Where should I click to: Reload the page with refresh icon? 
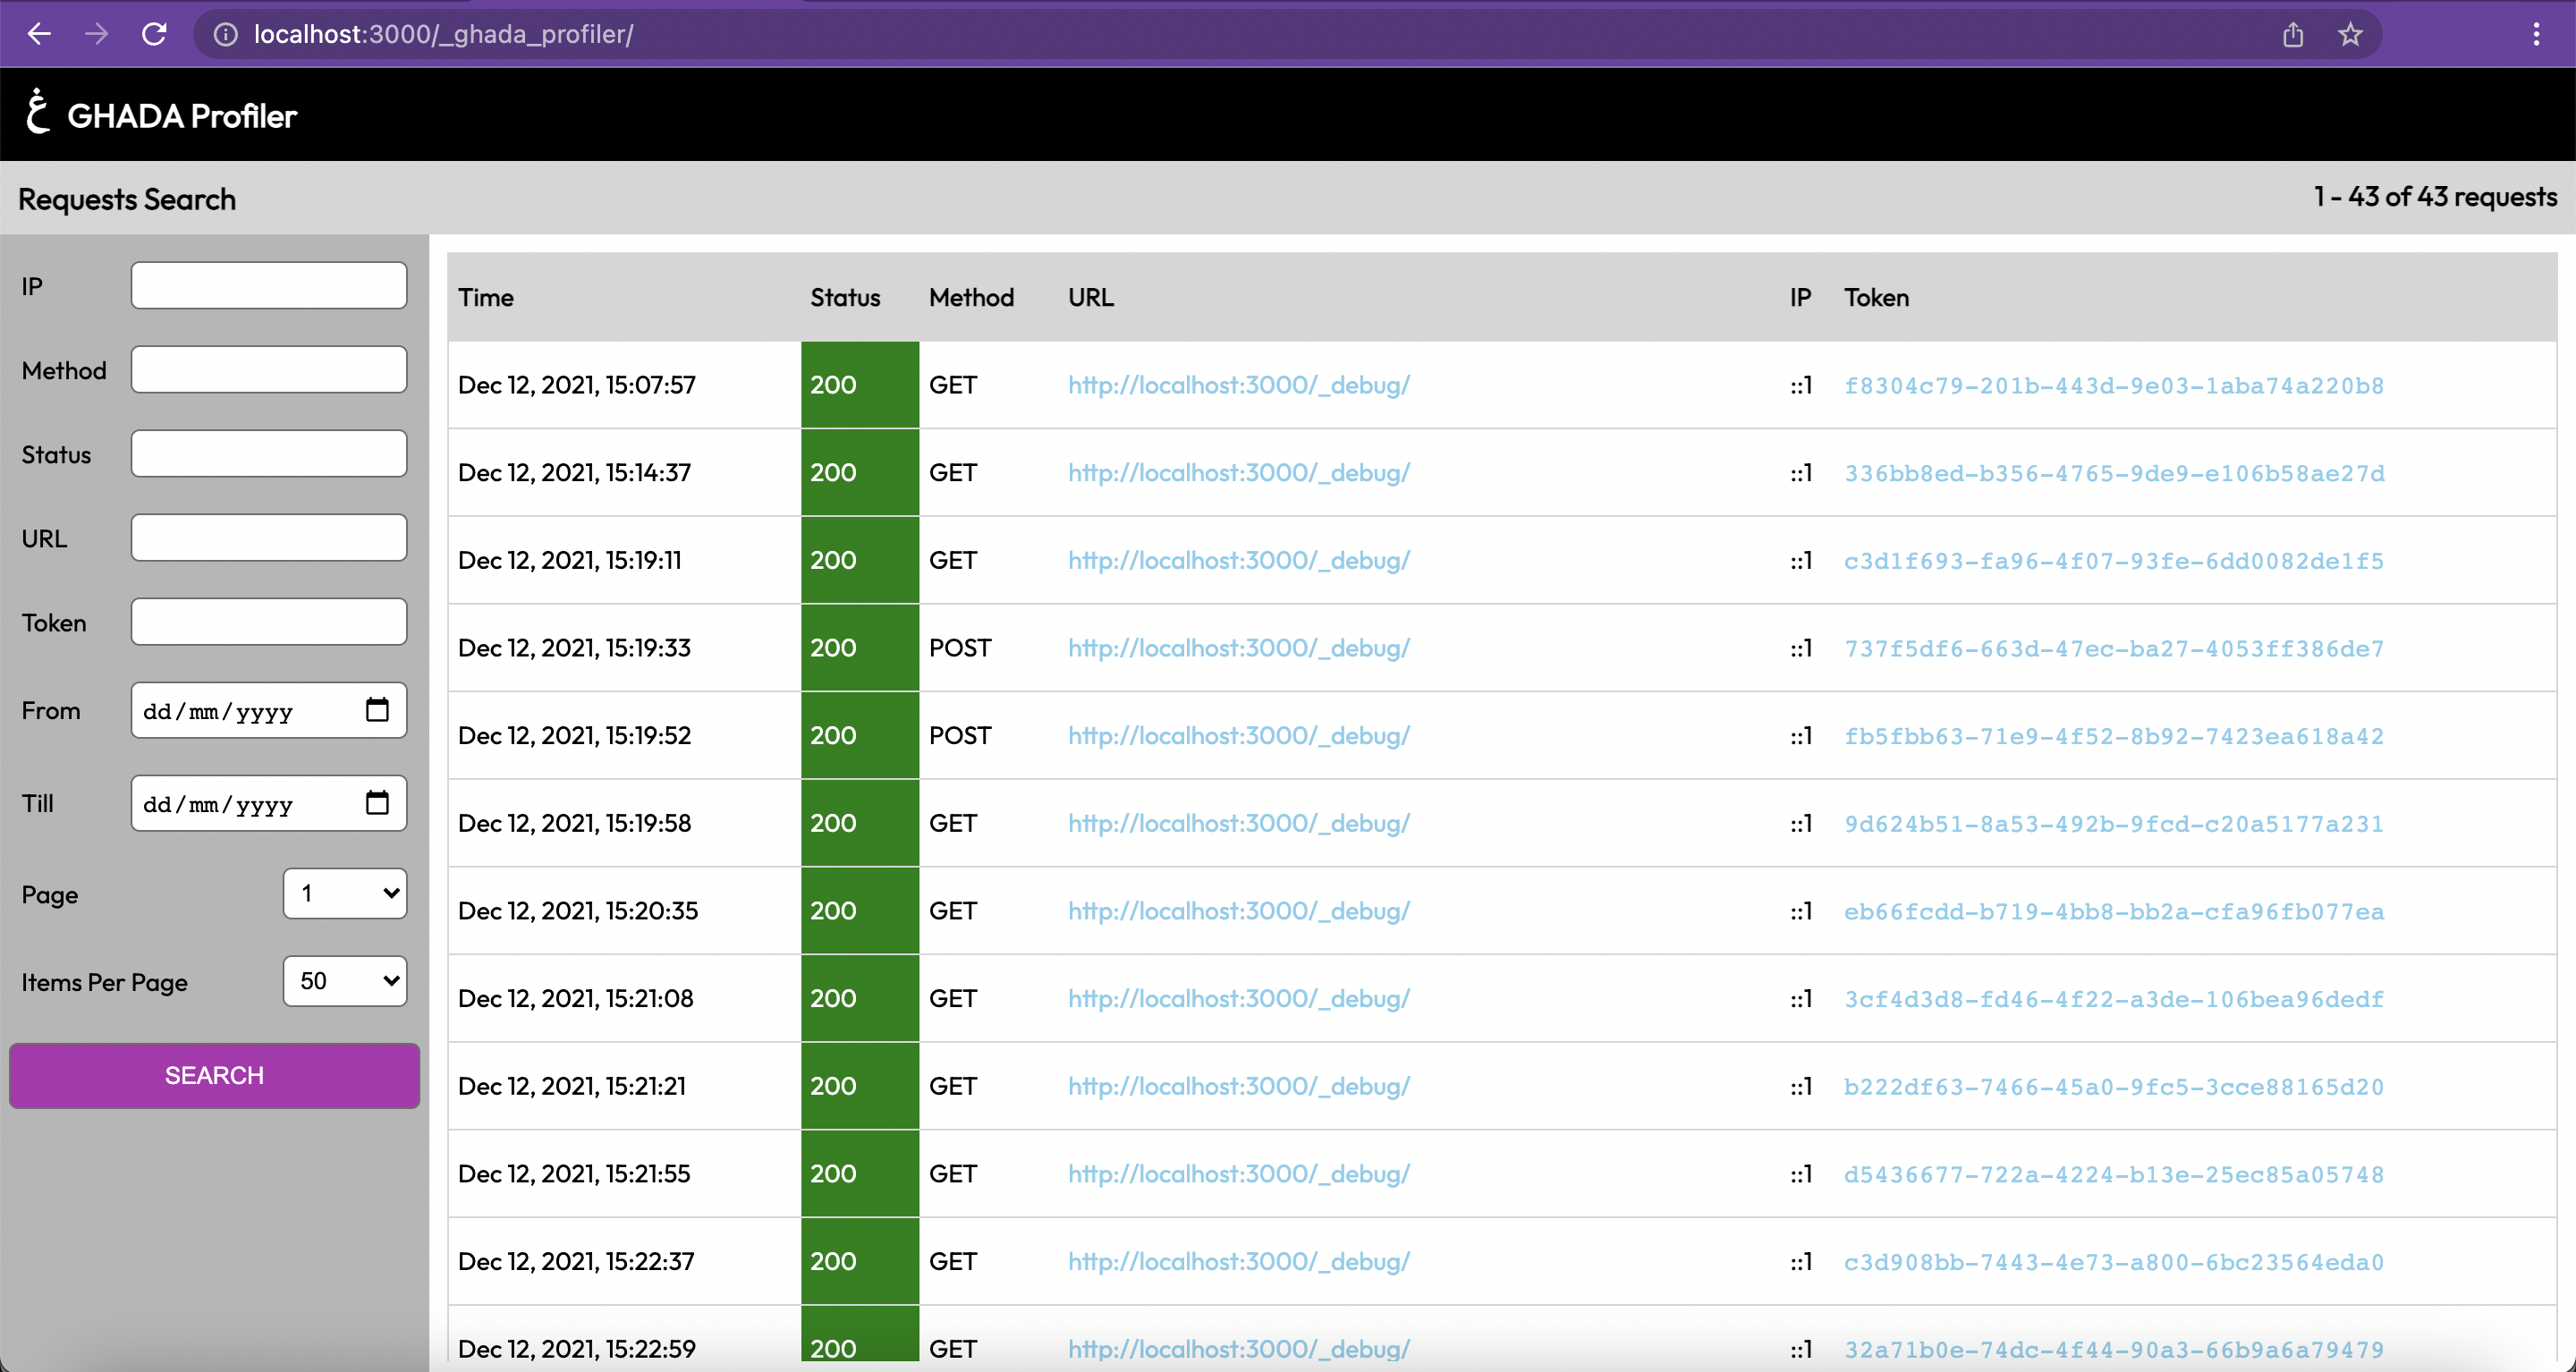coord(154,34)
